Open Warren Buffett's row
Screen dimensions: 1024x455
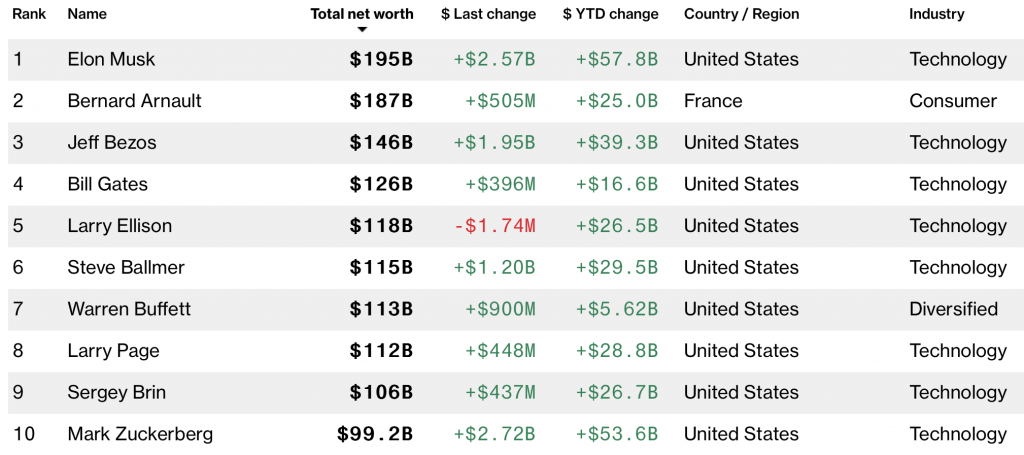coord(129,309)
